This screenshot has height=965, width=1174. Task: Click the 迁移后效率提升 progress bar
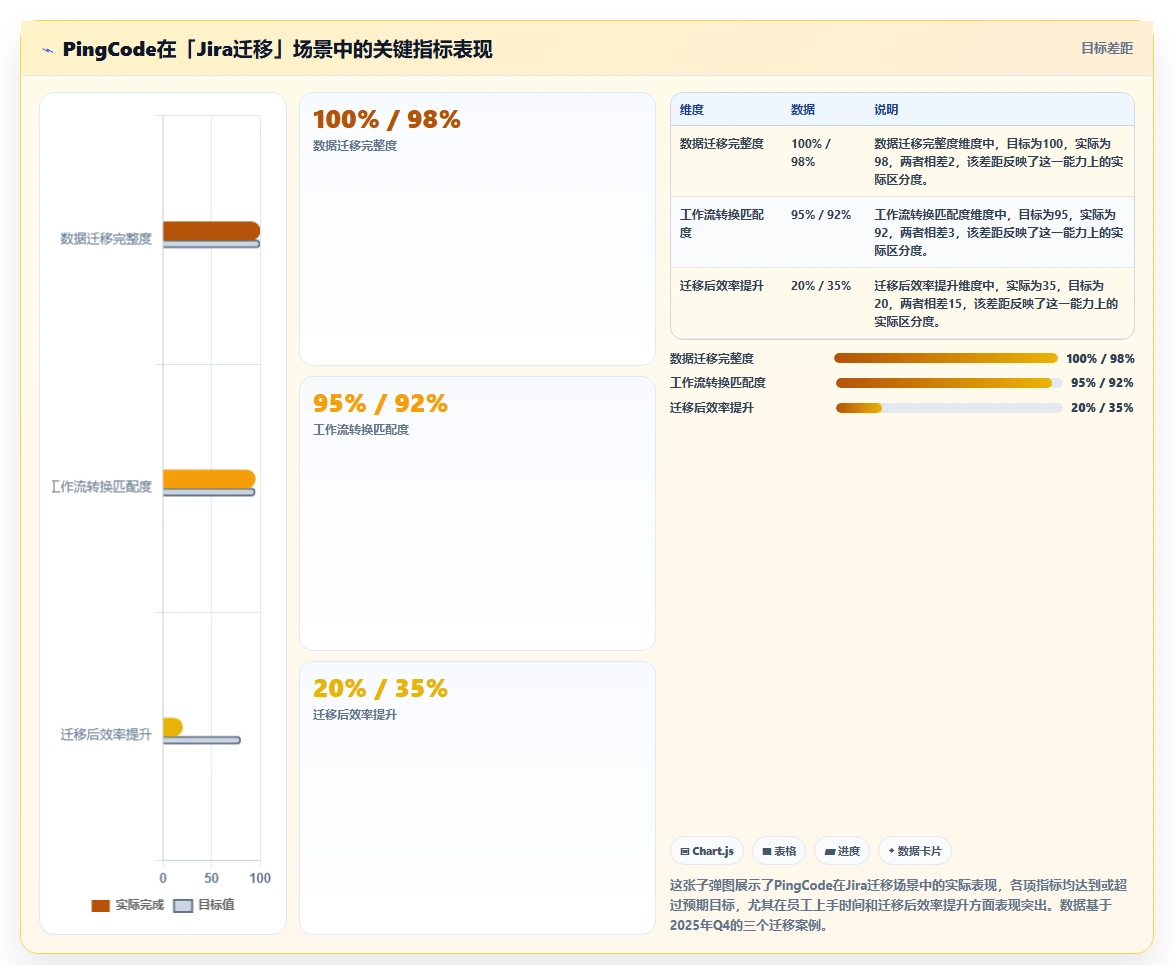pyautogui.click(x=949, y=408)
